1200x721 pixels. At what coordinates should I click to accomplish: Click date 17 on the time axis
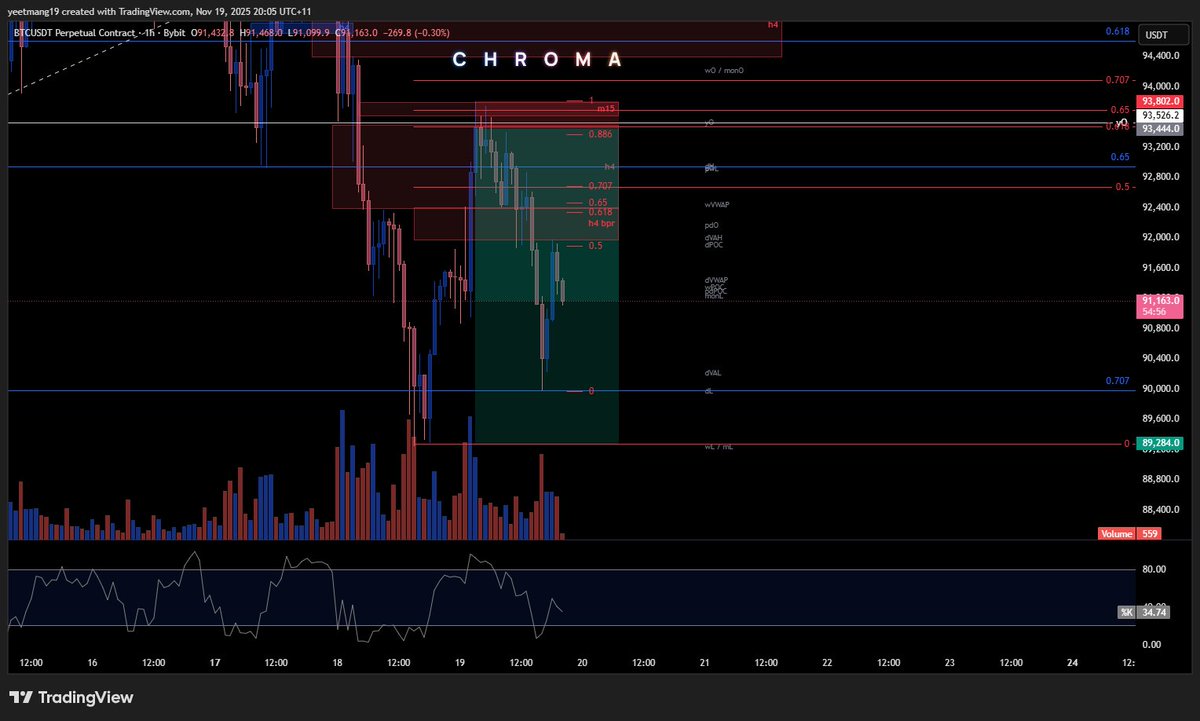click(x=215, y=662)
